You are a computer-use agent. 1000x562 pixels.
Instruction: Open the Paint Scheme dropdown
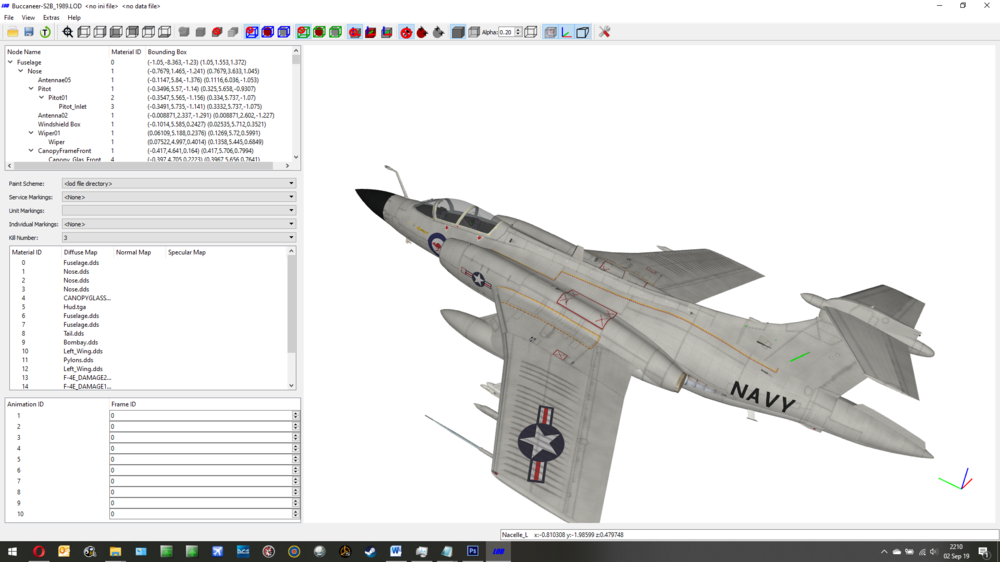(179, 184)
